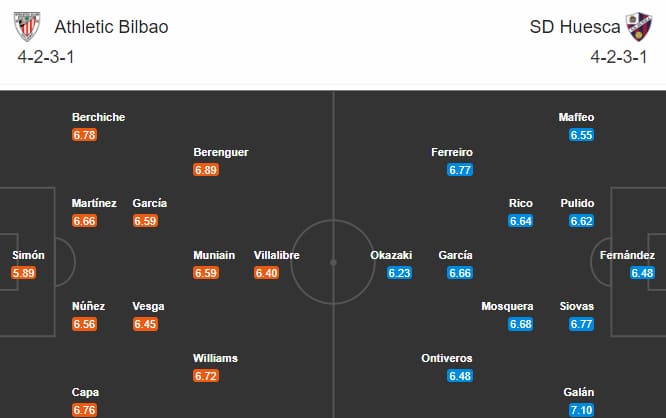
Task: Click the Athletic Bilbao club crest
Action: tap(27, 26)
